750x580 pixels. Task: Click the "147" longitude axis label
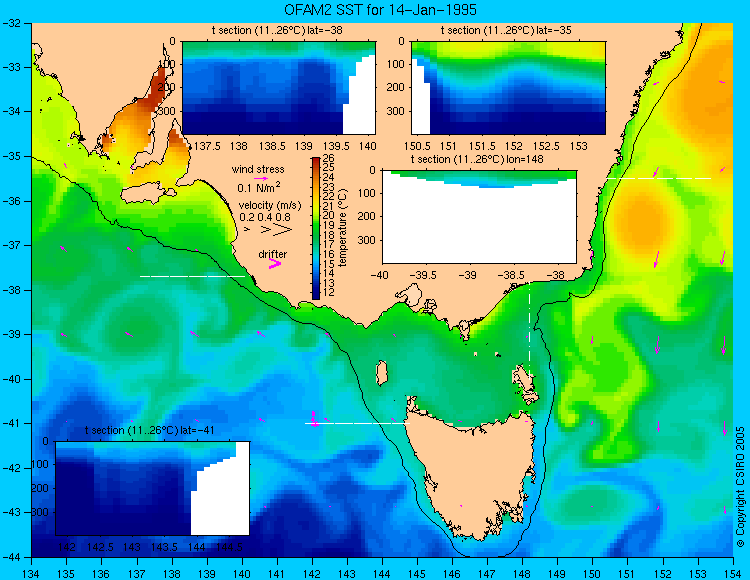click(487, 574)
